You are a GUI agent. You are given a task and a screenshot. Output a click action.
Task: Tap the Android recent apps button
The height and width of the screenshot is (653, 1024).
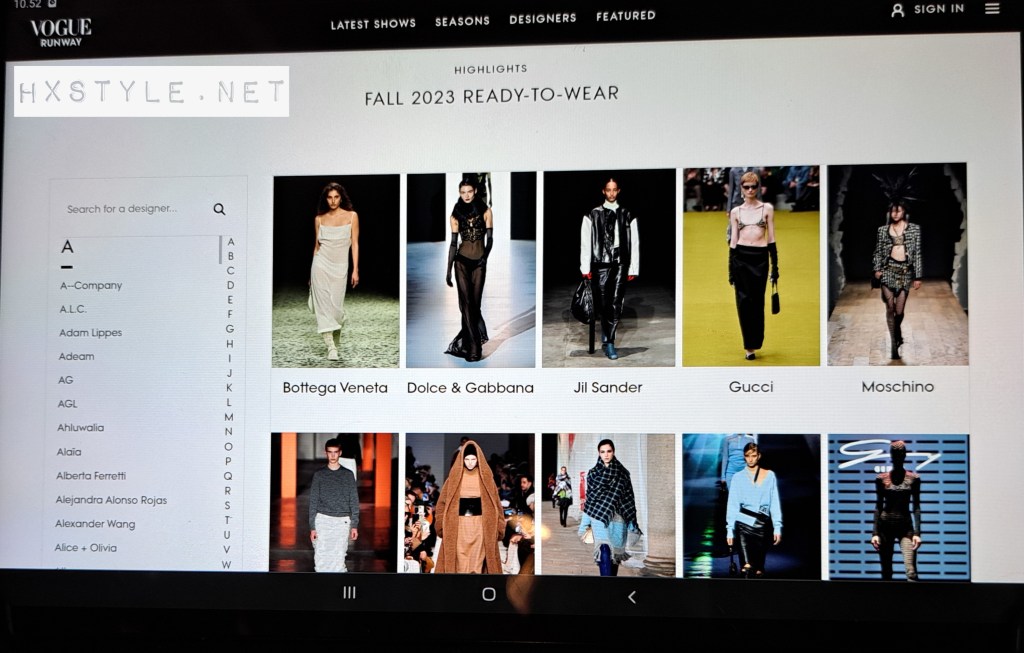coord(349,593)
